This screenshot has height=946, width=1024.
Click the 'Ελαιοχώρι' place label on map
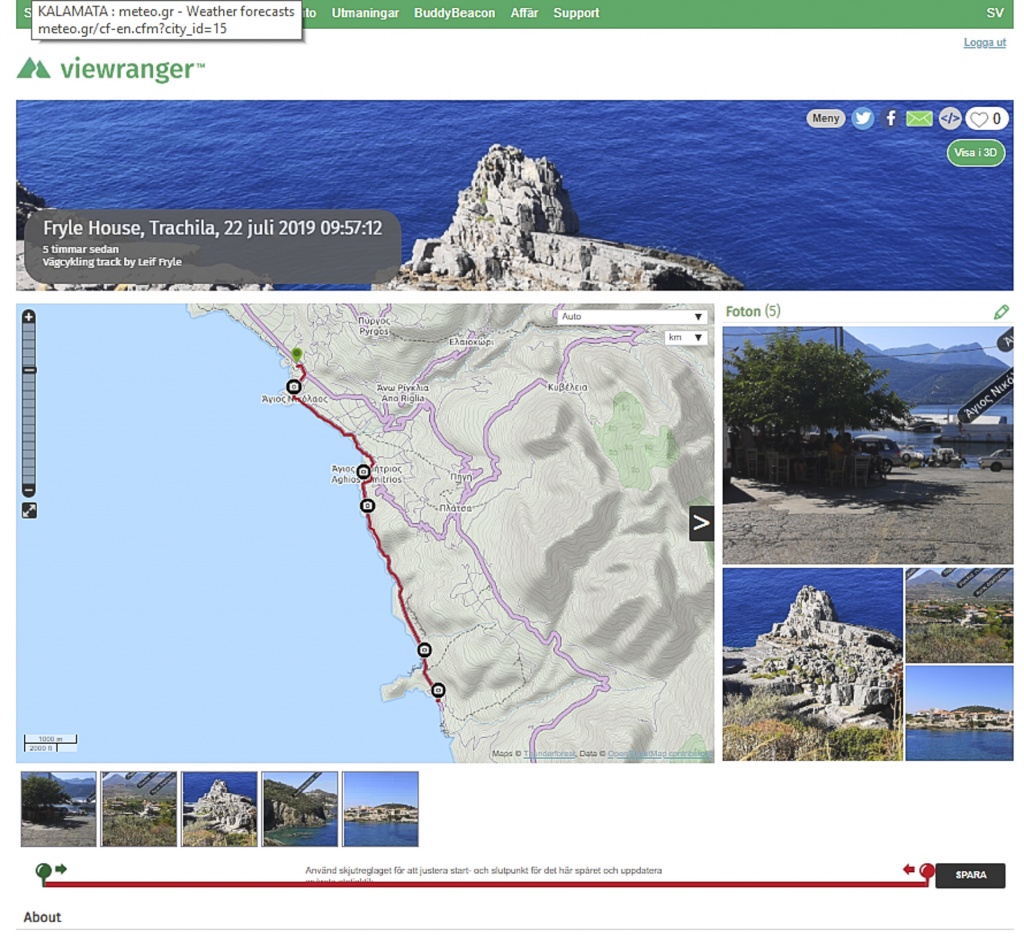coord(471,341)
